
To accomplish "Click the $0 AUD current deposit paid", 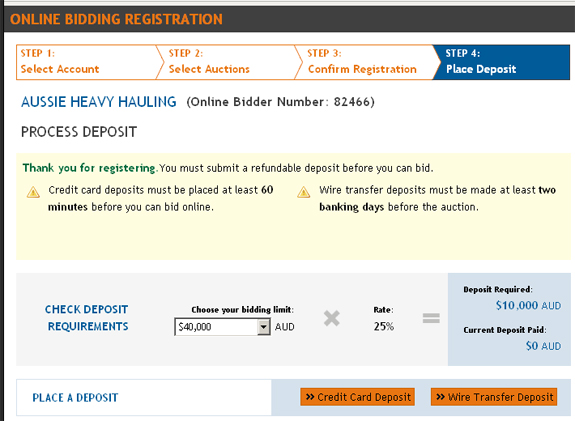I will click(x=543, y=345).
